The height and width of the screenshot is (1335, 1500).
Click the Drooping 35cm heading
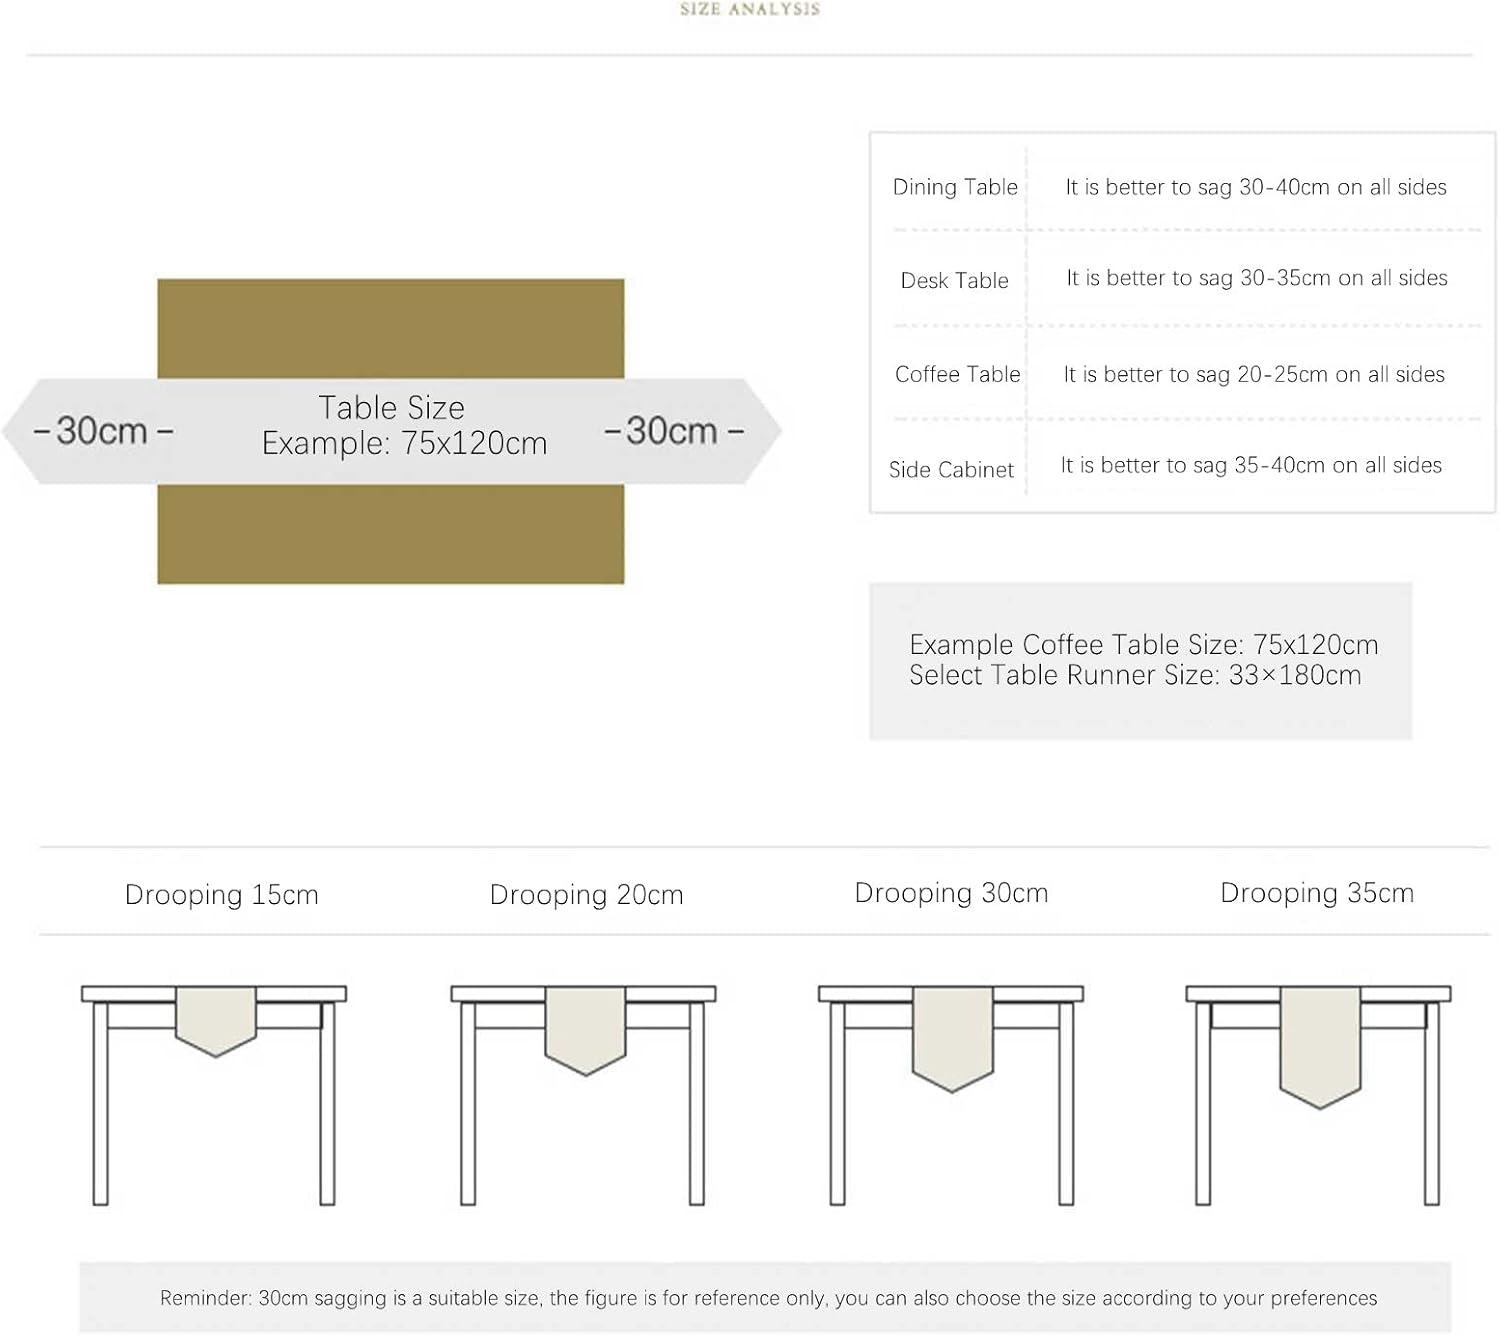1317,893
